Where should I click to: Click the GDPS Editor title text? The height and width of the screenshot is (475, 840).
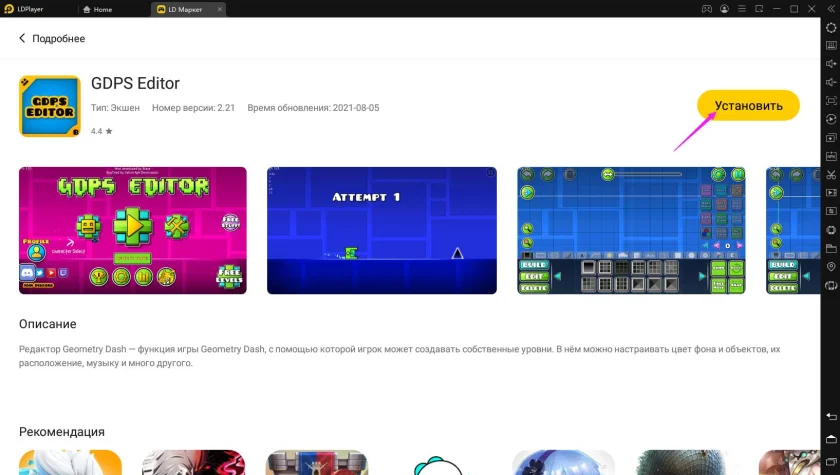tap(135, 84)
